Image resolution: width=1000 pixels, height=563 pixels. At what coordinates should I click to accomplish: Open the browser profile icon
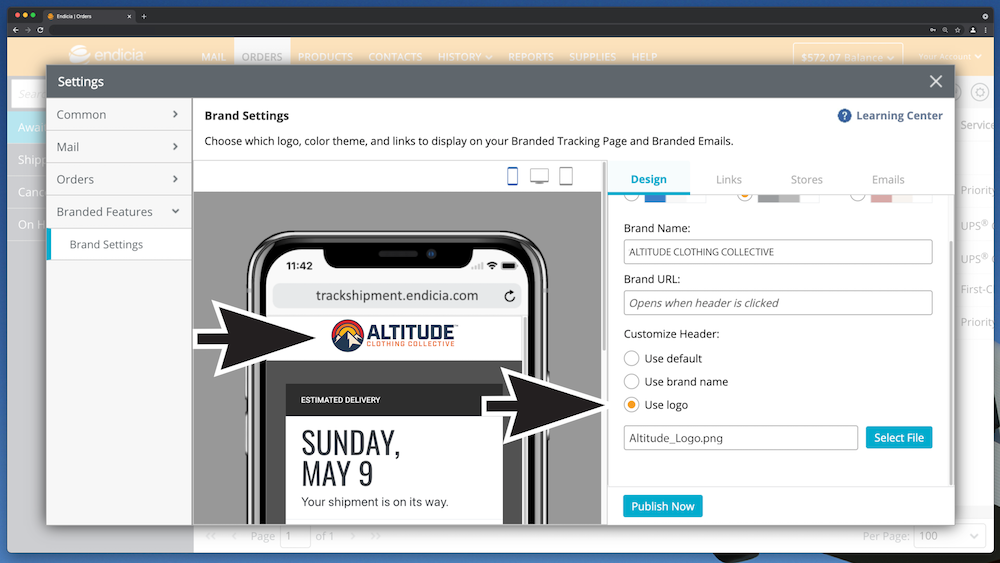tap(973, 30)
